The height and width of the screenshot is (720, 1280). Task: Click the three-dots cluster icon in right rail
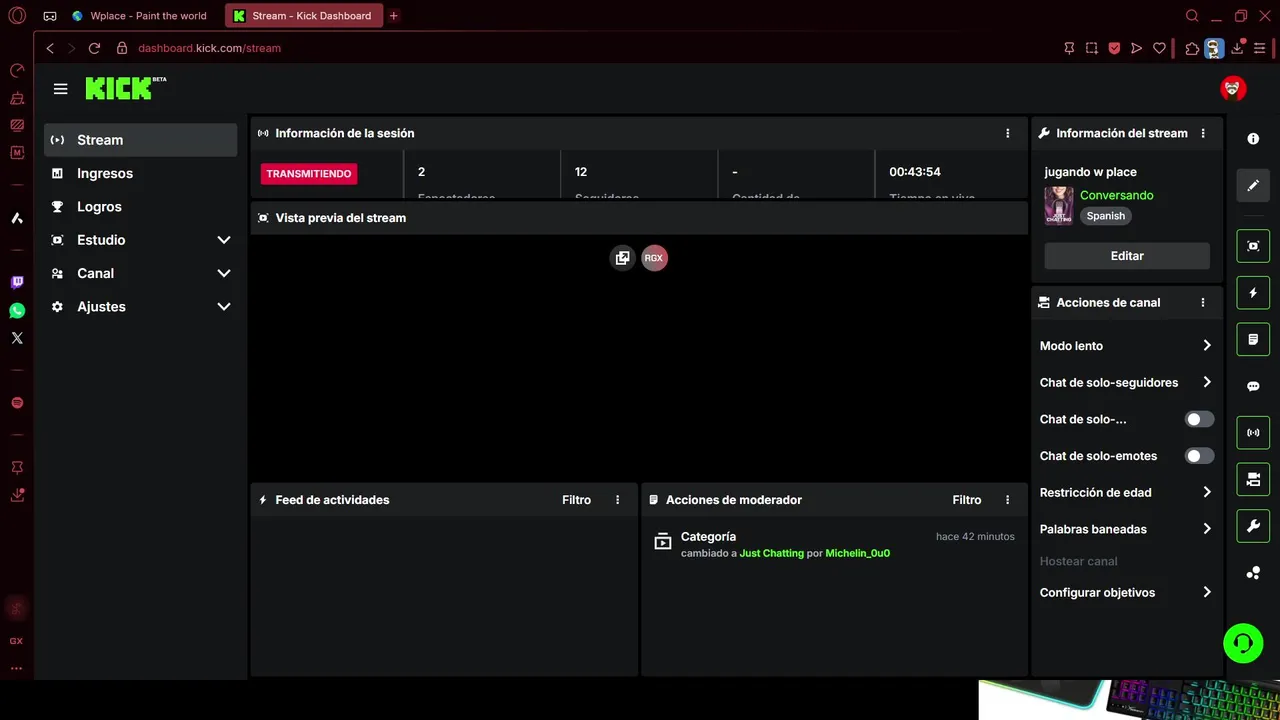(x=1253, y=573)
